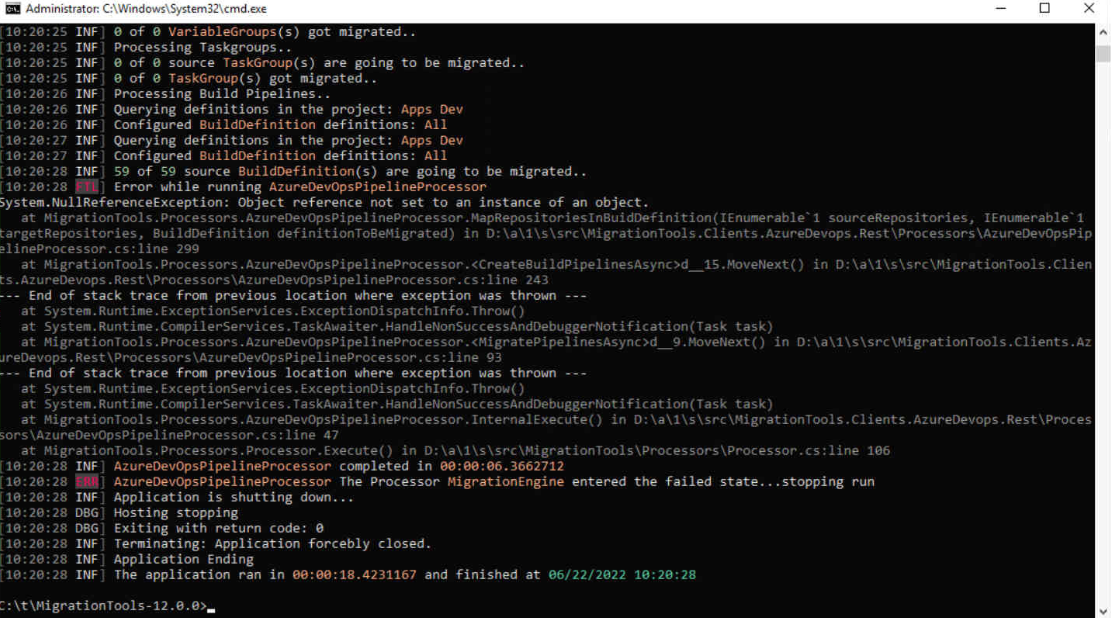Image resolution: width=1111 pixels, height=618 pixels.
Task: Close the Administrator cmd.exe window
Action: coord(1089,9)
